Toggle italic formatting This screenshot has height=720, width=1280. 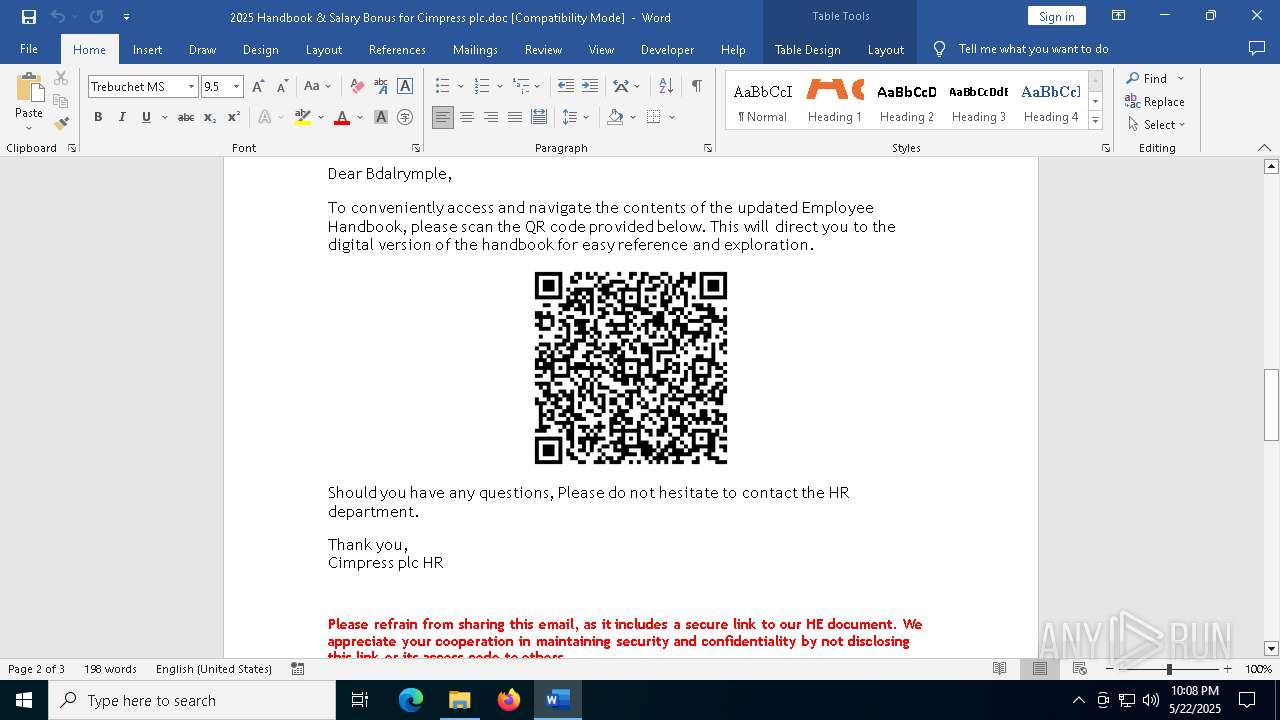122,117
